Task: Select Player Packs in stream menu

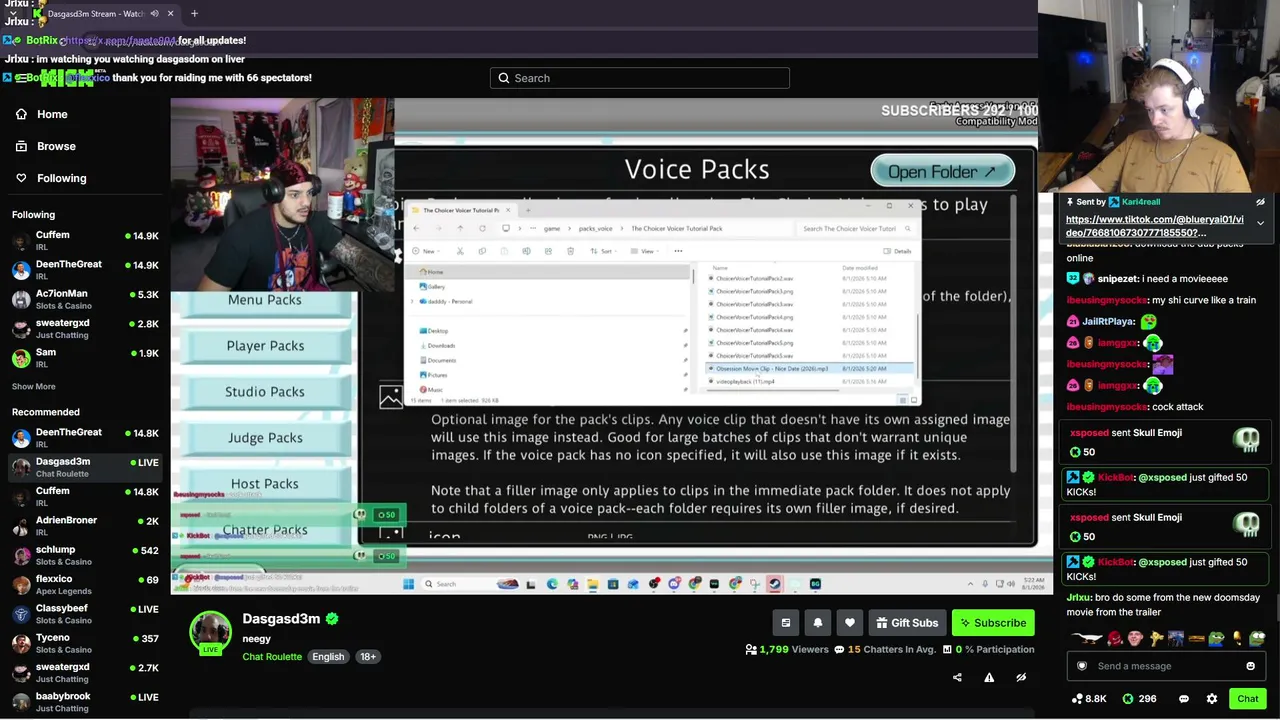Action: pos(265,346)
